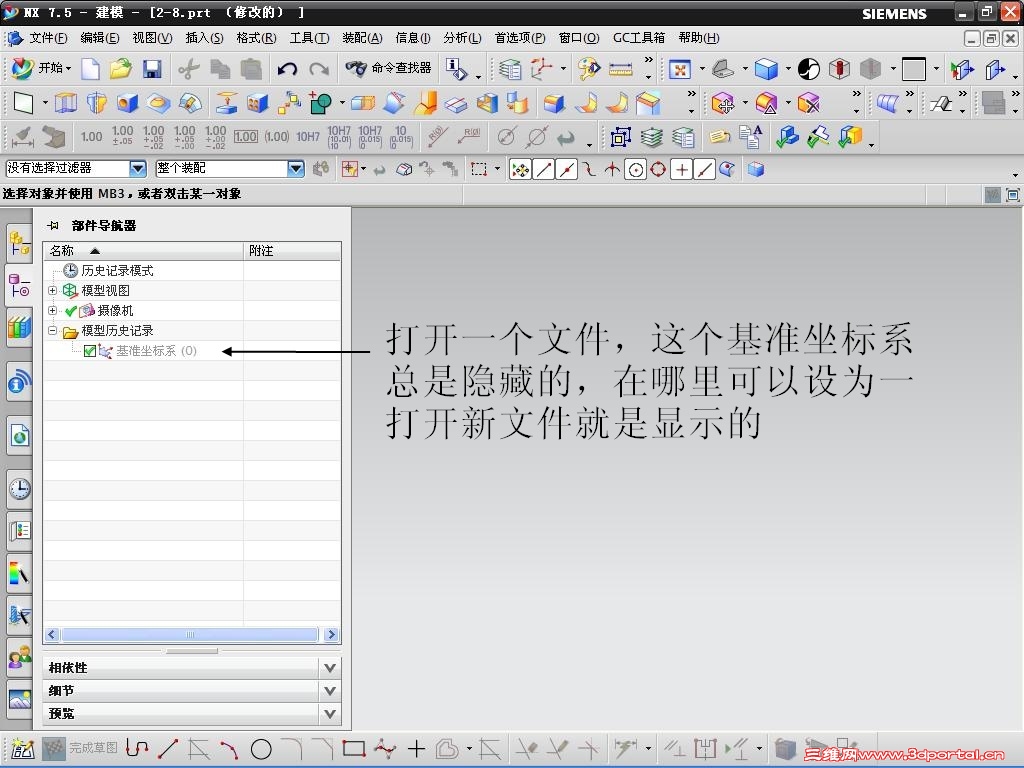Sort by the 名称 column header
Viewport: 1024px width, 768px height.
(144, 251)
